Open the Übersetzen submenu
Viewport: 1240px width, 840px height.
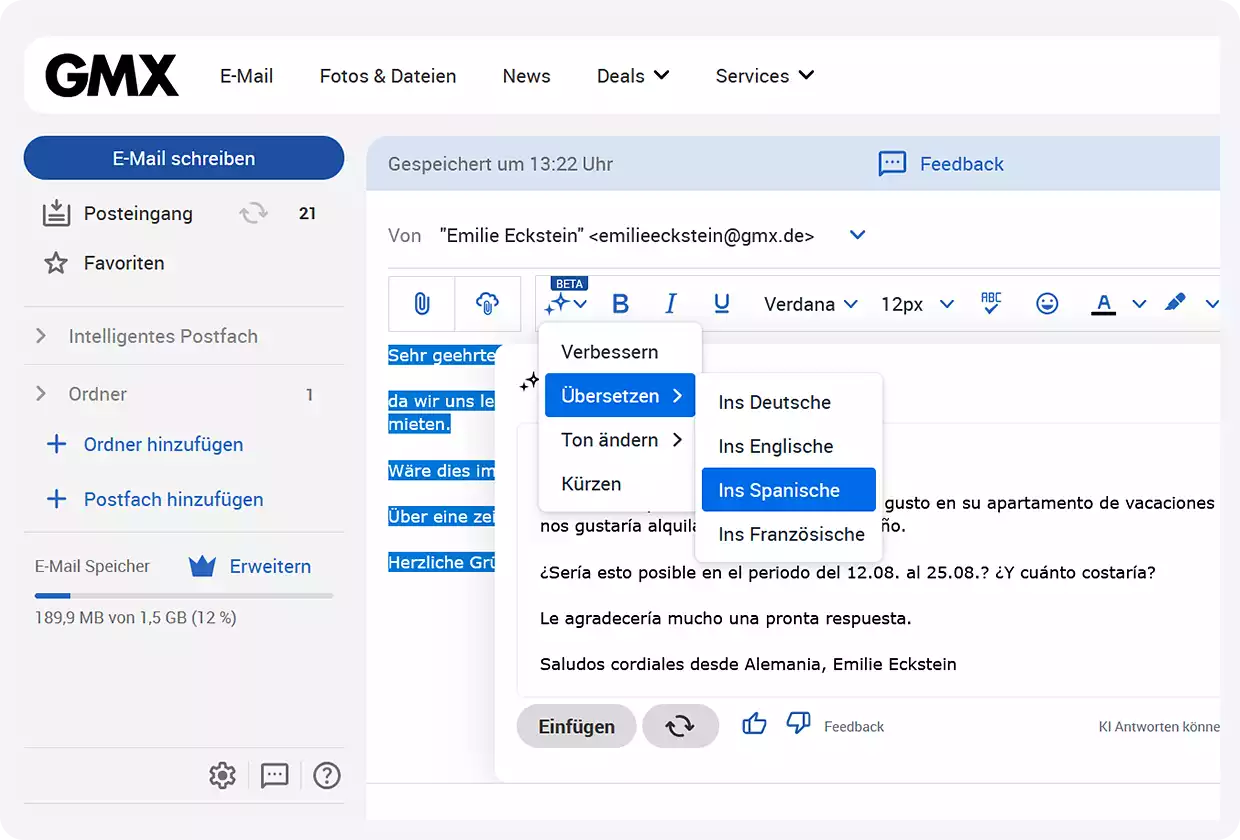pyautogui.click(x=620, y=396)
